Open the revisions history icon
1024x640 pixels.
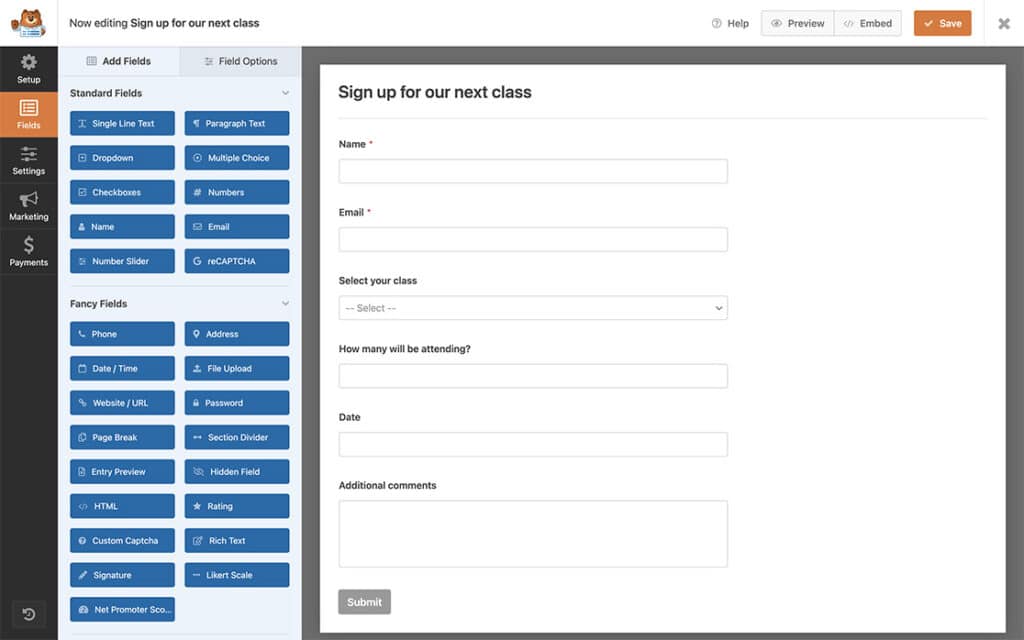coord(29,614)
